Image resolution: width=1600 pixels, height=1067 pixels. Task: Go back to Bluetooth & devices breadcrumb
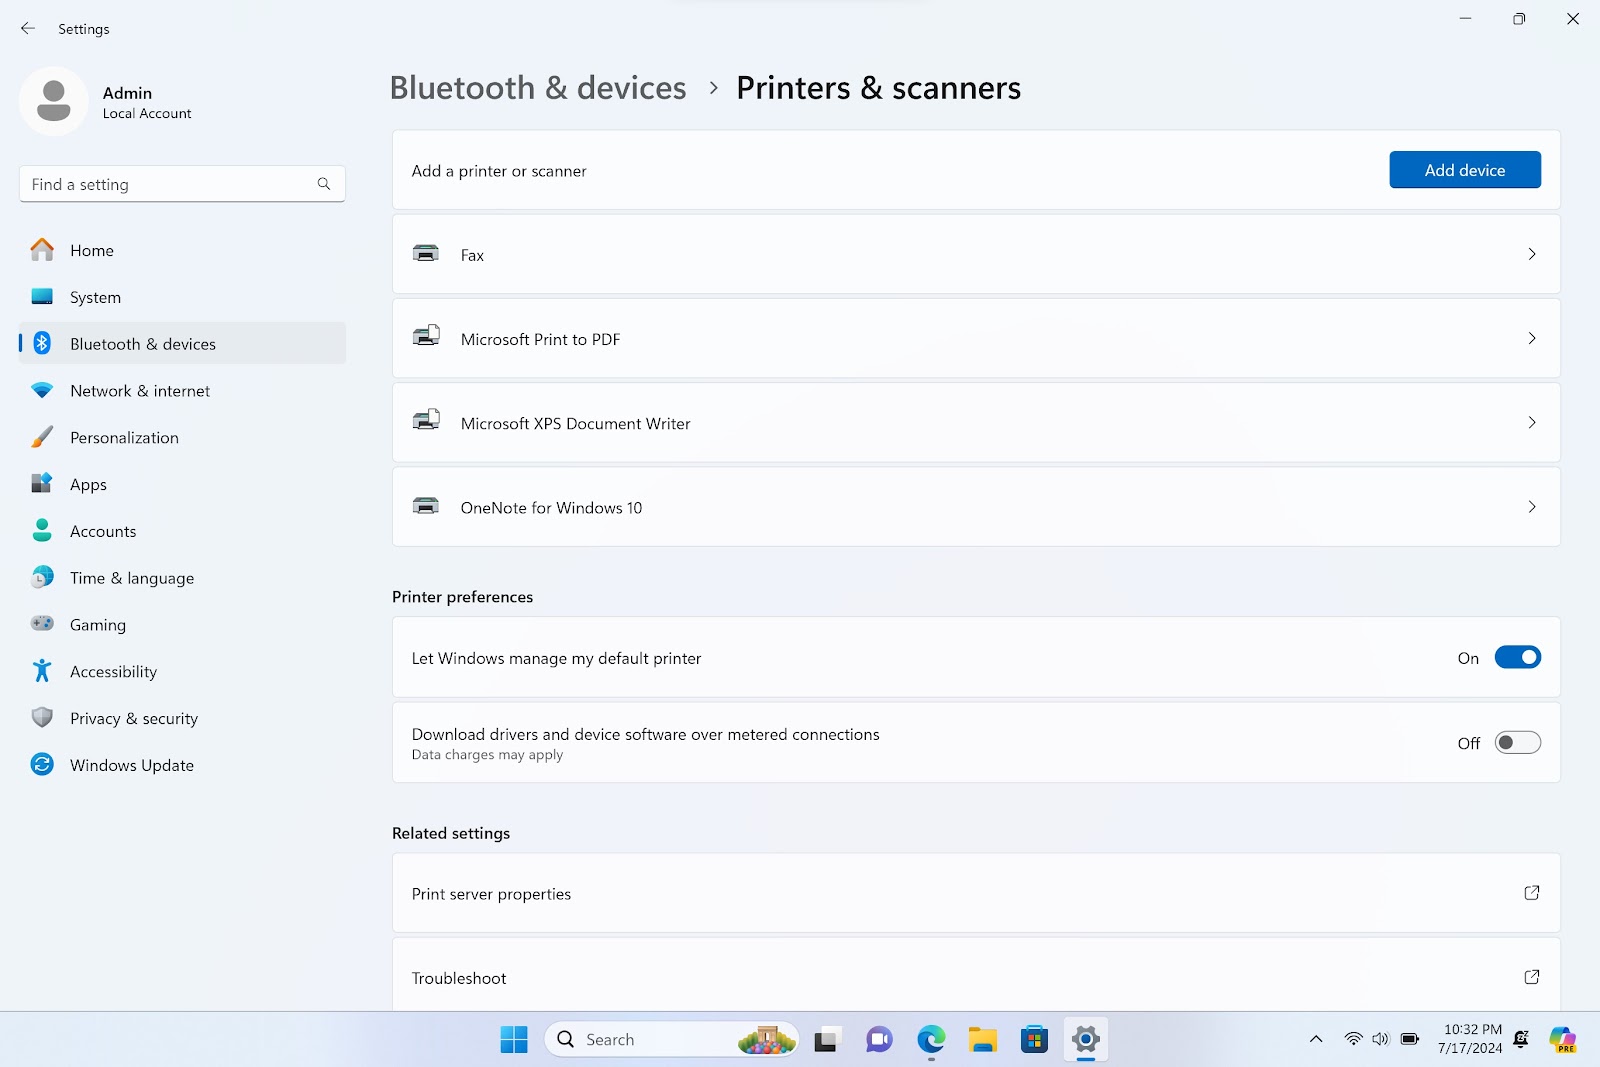tap(538, 88)
